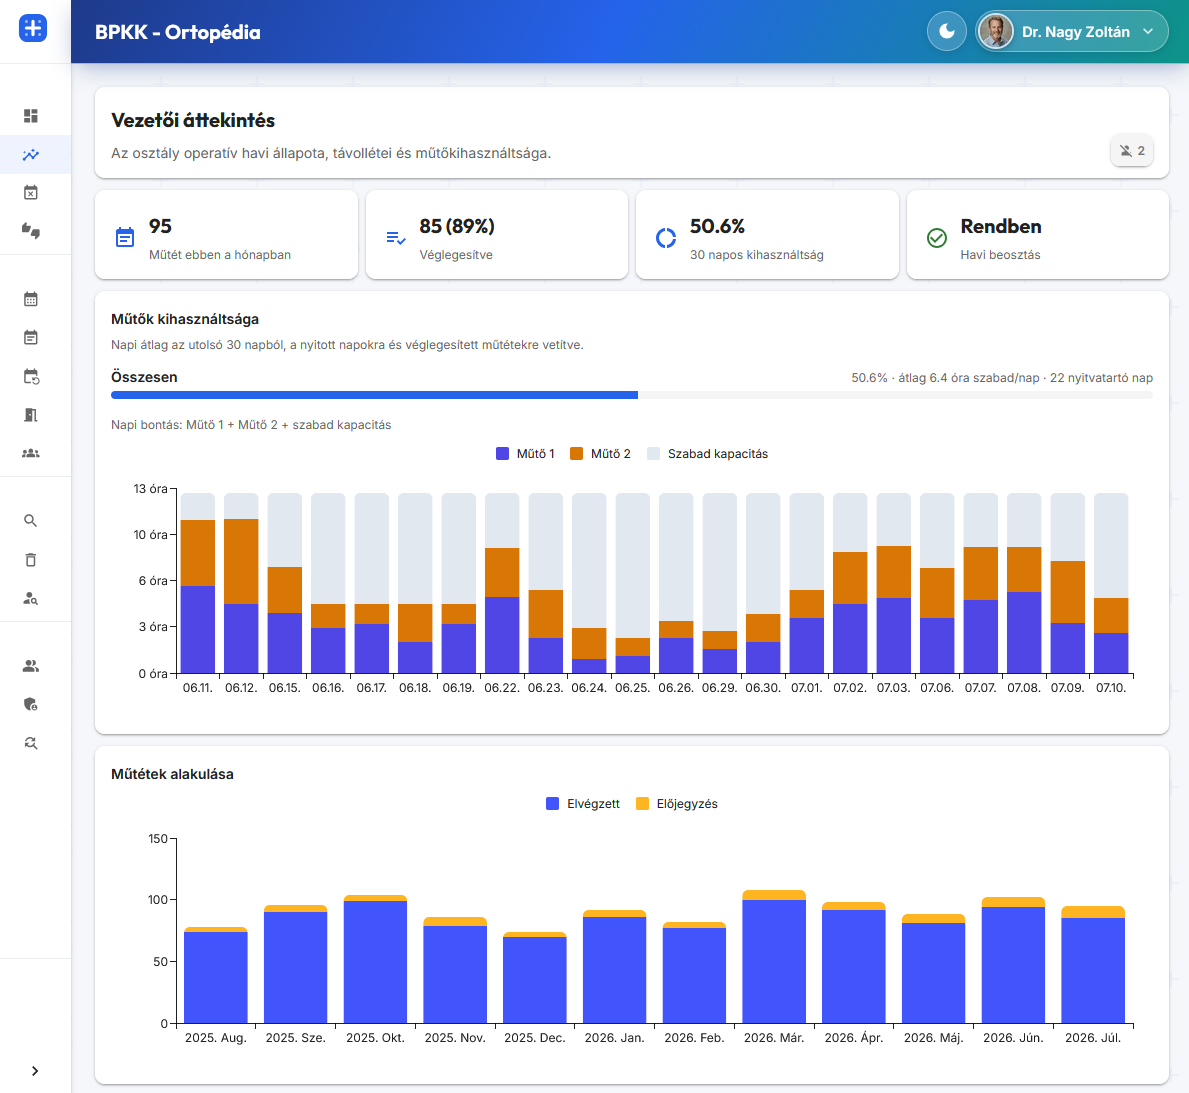Click the absent staff badge showing 2
The height and width of the screenshot is (1093, 1189).
pyautogui.click(x=1131, y=151)
